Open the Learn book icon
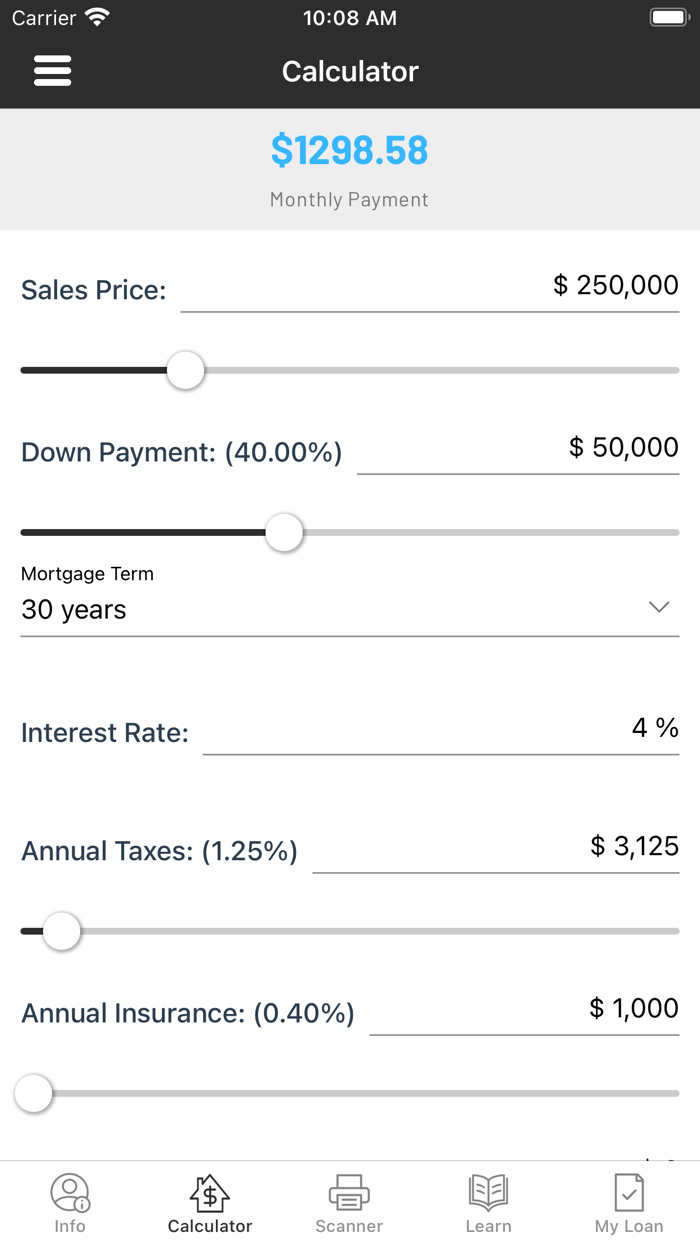Viewport: 700px width, 1244px height. point(488,1193)
